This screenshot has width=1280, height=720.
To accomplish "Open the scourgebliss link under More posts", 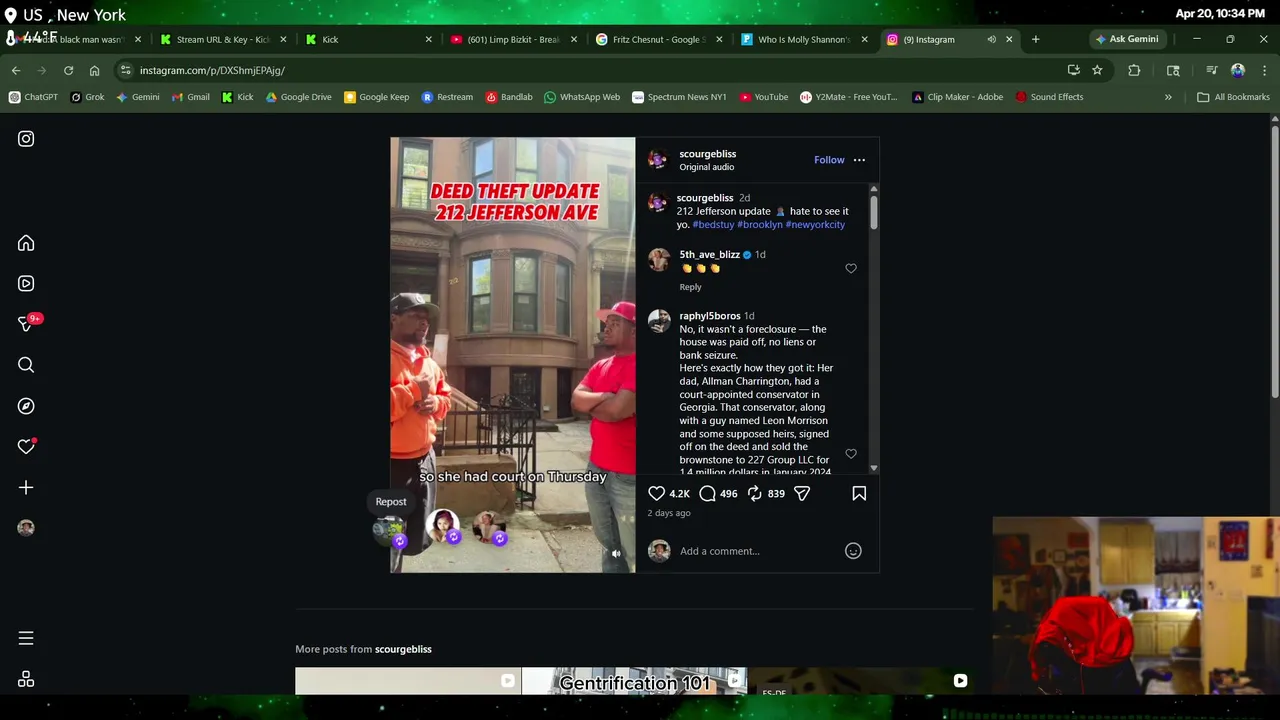I will click(x=403, y=649).
